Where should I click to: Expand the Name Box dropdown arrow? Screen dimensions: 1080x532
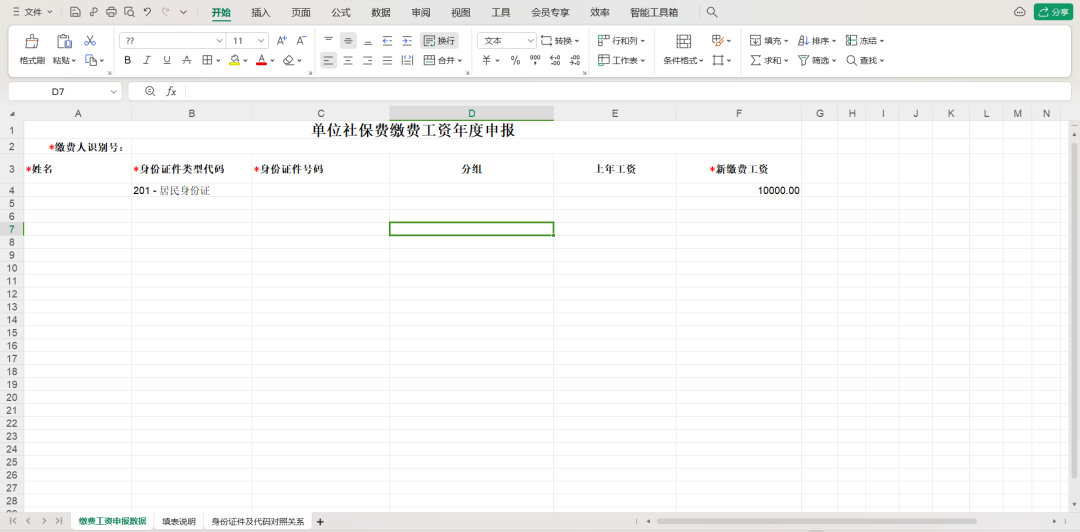click(113, 91)
